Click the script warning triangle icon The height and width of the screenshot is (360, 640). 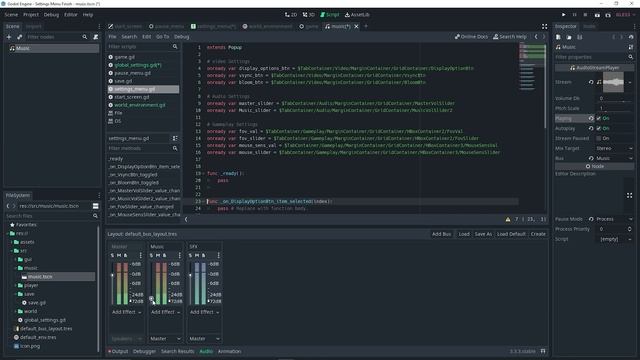tap(508, 220)
